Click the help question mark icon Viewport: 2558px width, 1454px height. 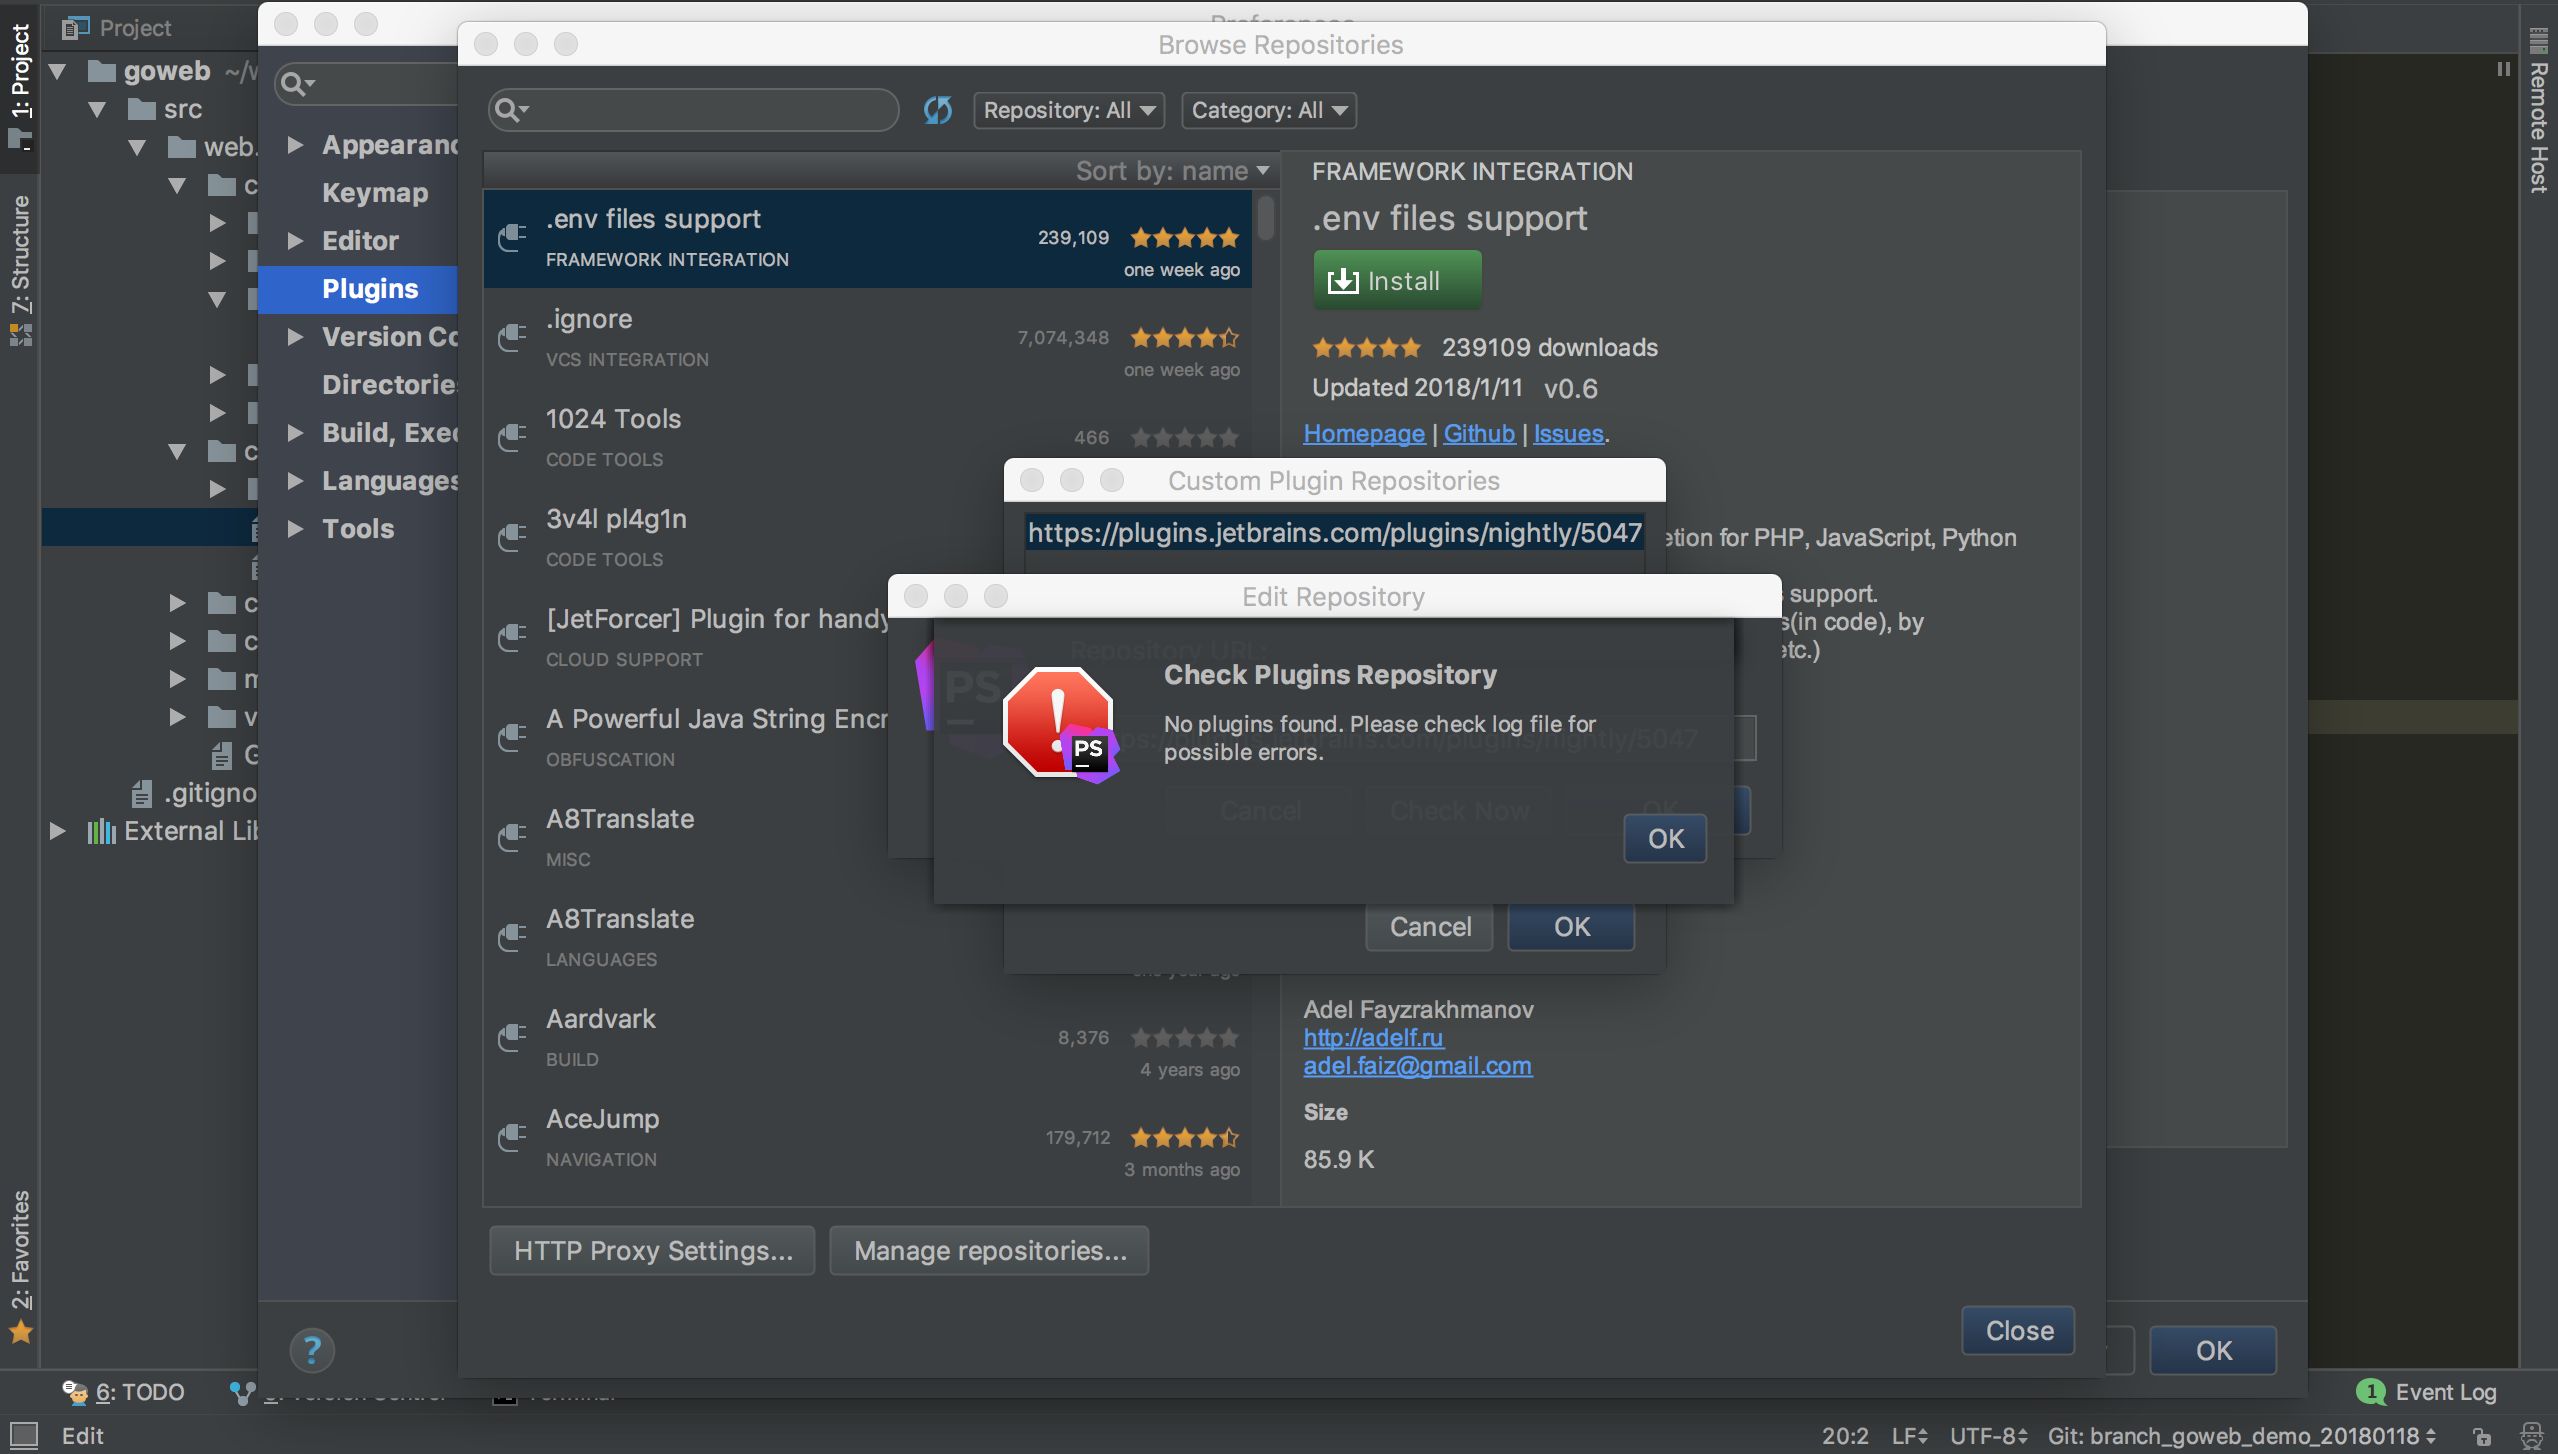pos(313,1349)
